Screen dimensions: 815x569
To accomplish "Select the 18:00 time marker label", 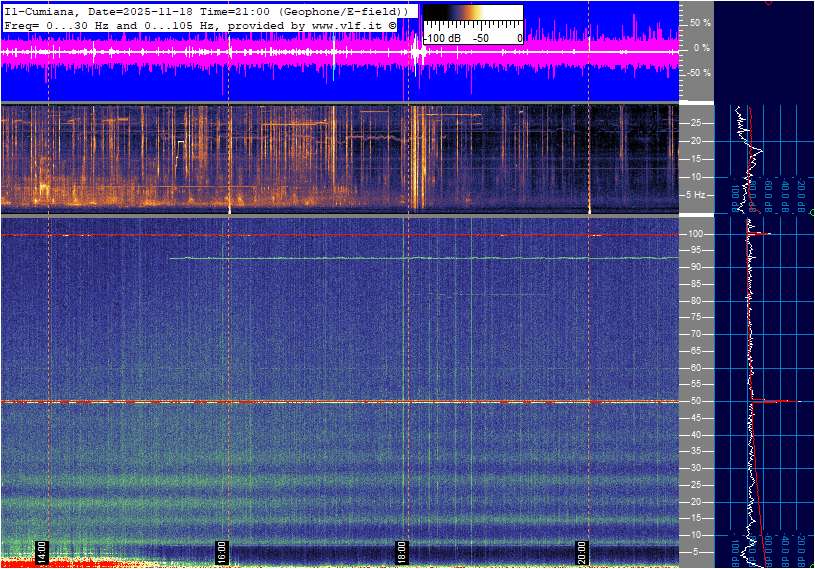I will click(402, 553).
